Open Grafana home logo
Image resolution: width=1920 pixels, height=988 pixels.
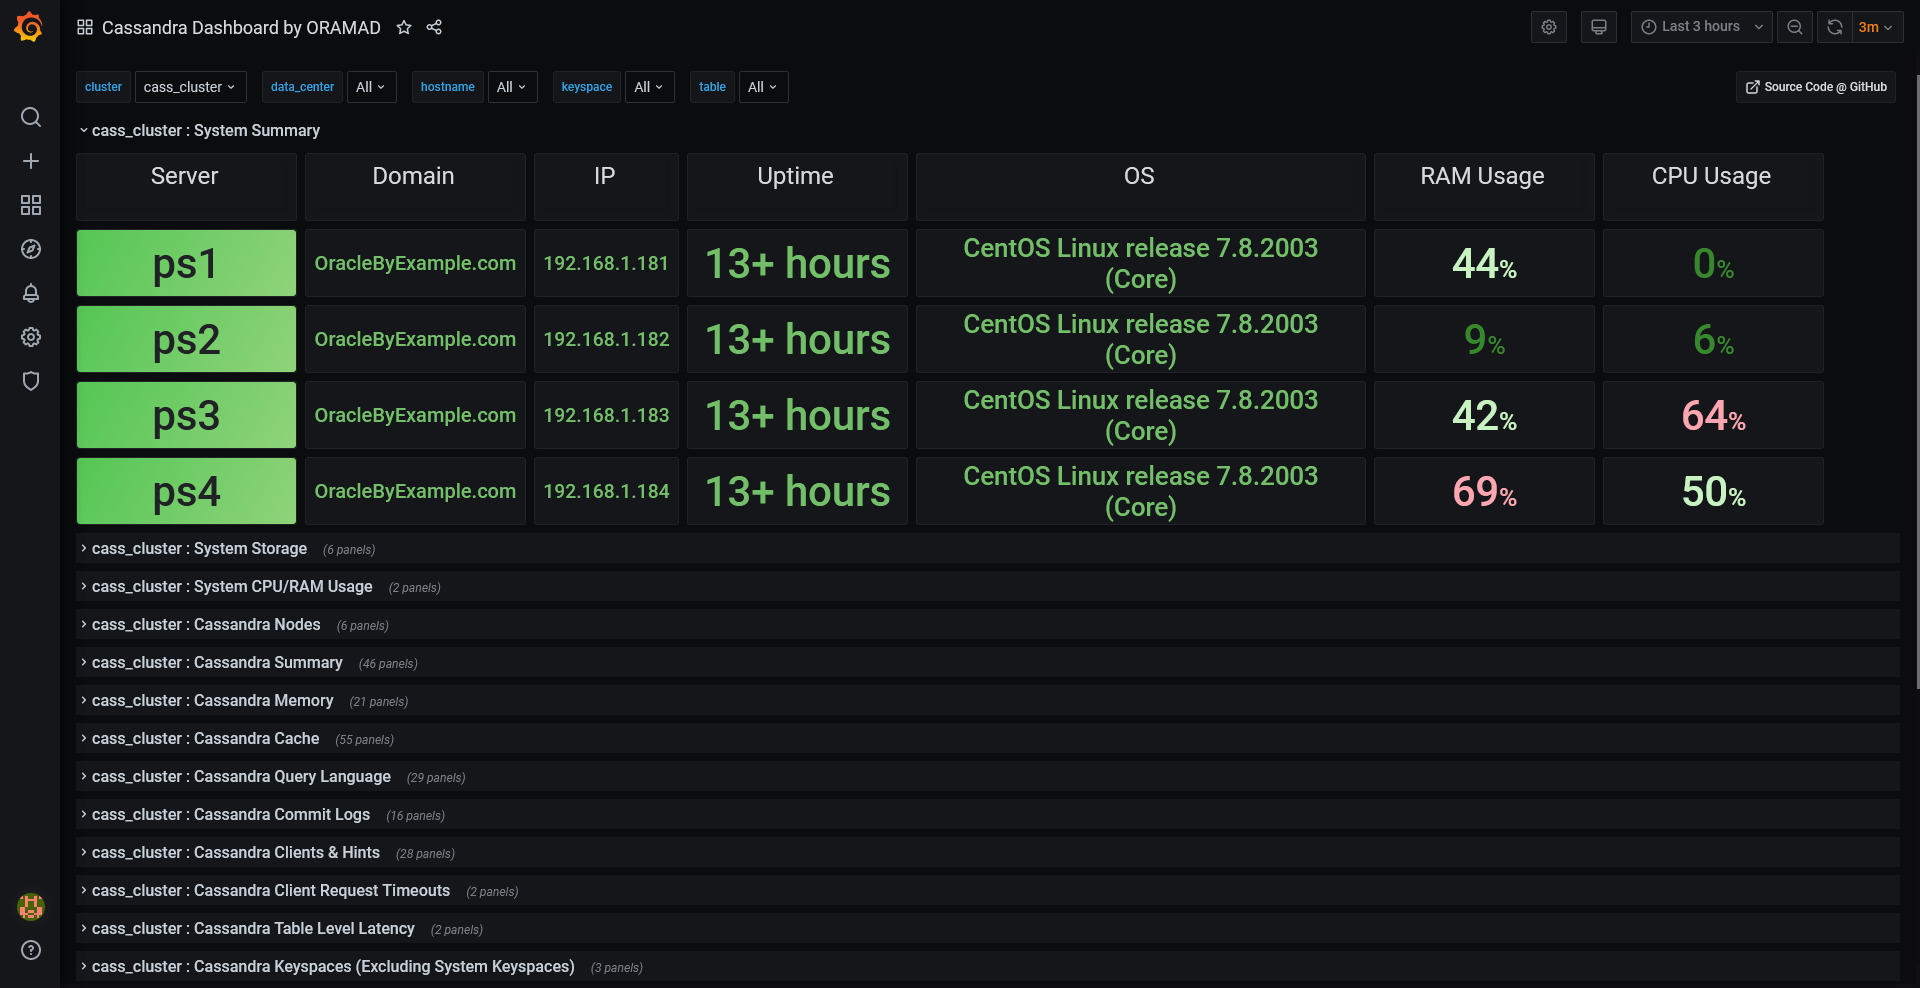[x=30, y=27]
